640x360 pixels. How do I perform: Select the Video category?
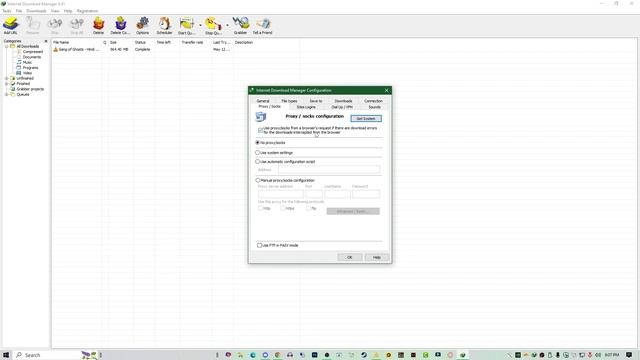(x=27, y=73)
